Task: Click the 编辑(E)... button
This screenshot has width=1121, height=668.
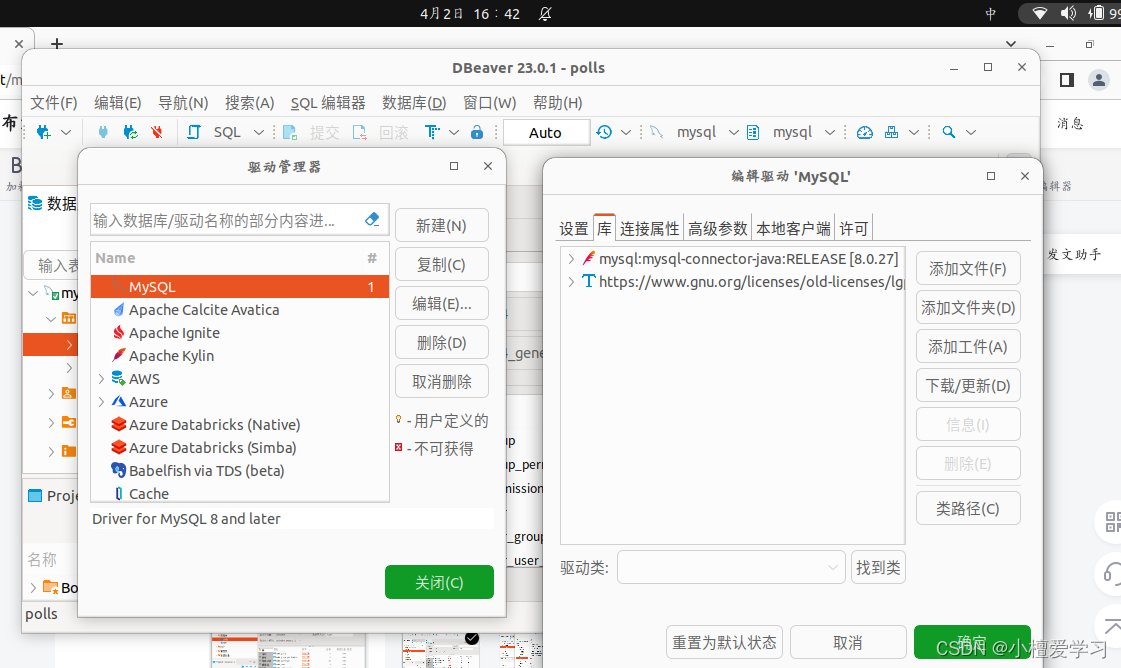Action: point(441,304)
